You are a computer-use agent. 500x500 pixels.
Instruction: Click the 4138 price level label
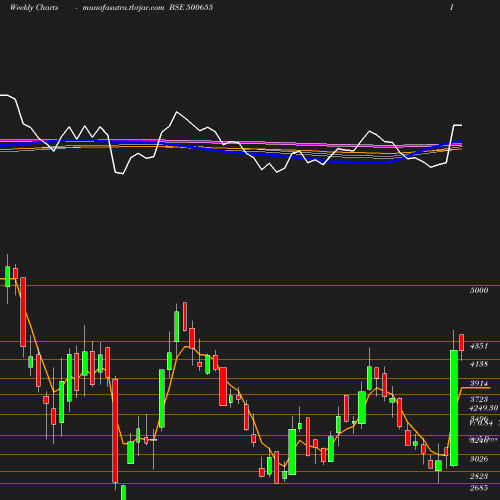tap(479, 364)
